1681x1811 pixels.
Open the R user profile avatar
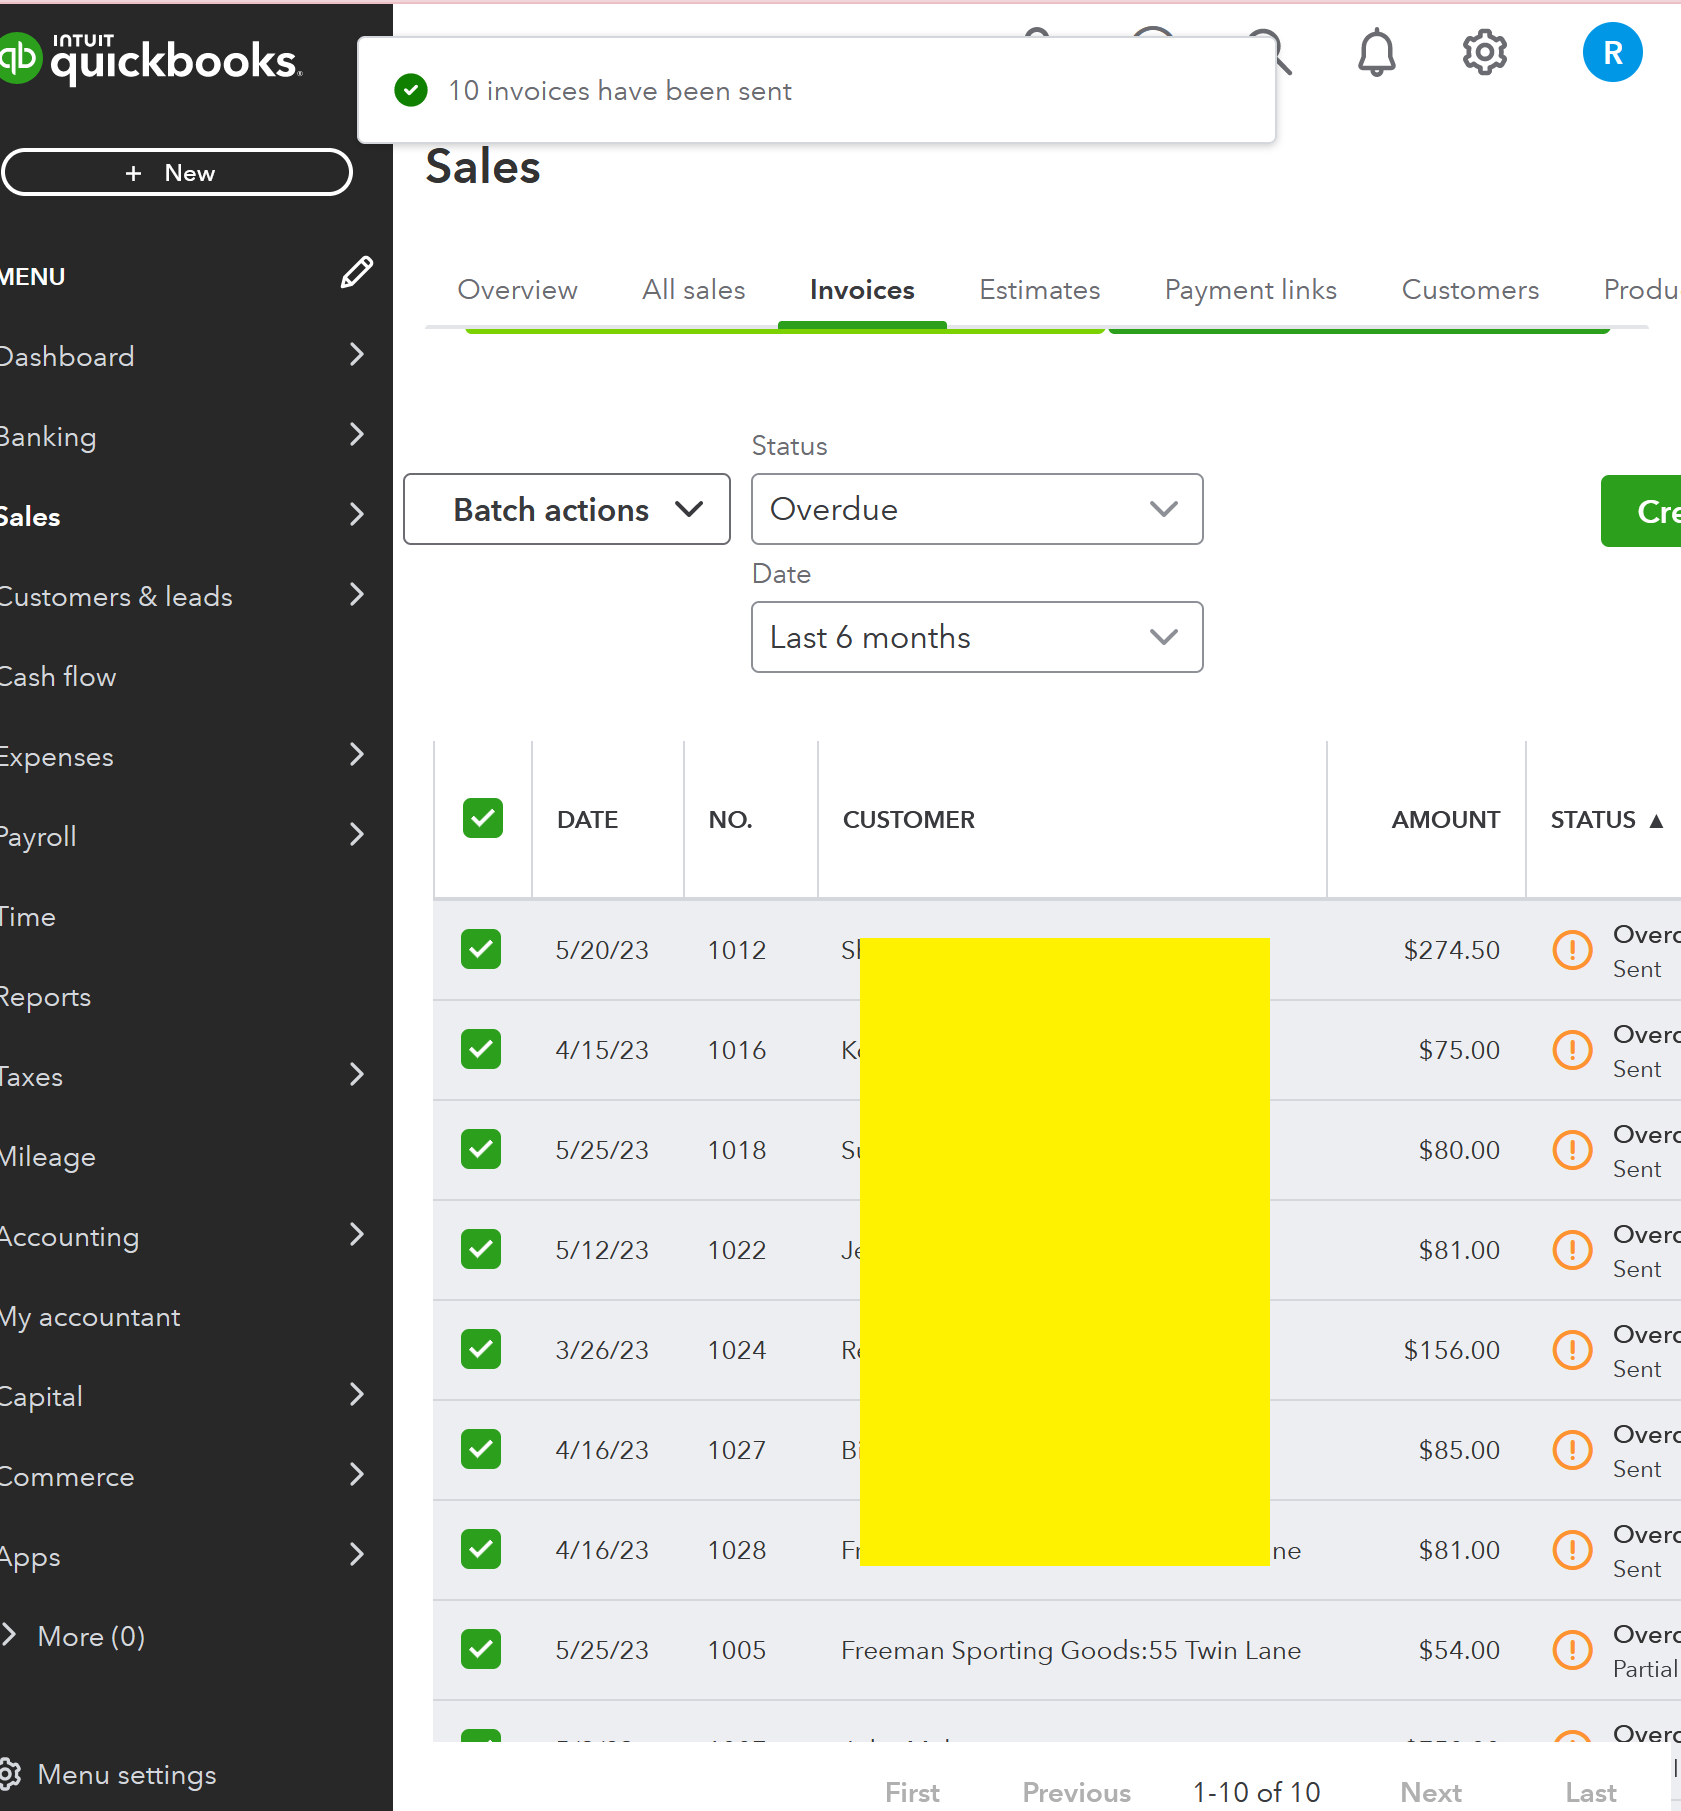pyautogui.click(x=1612, y=52)
